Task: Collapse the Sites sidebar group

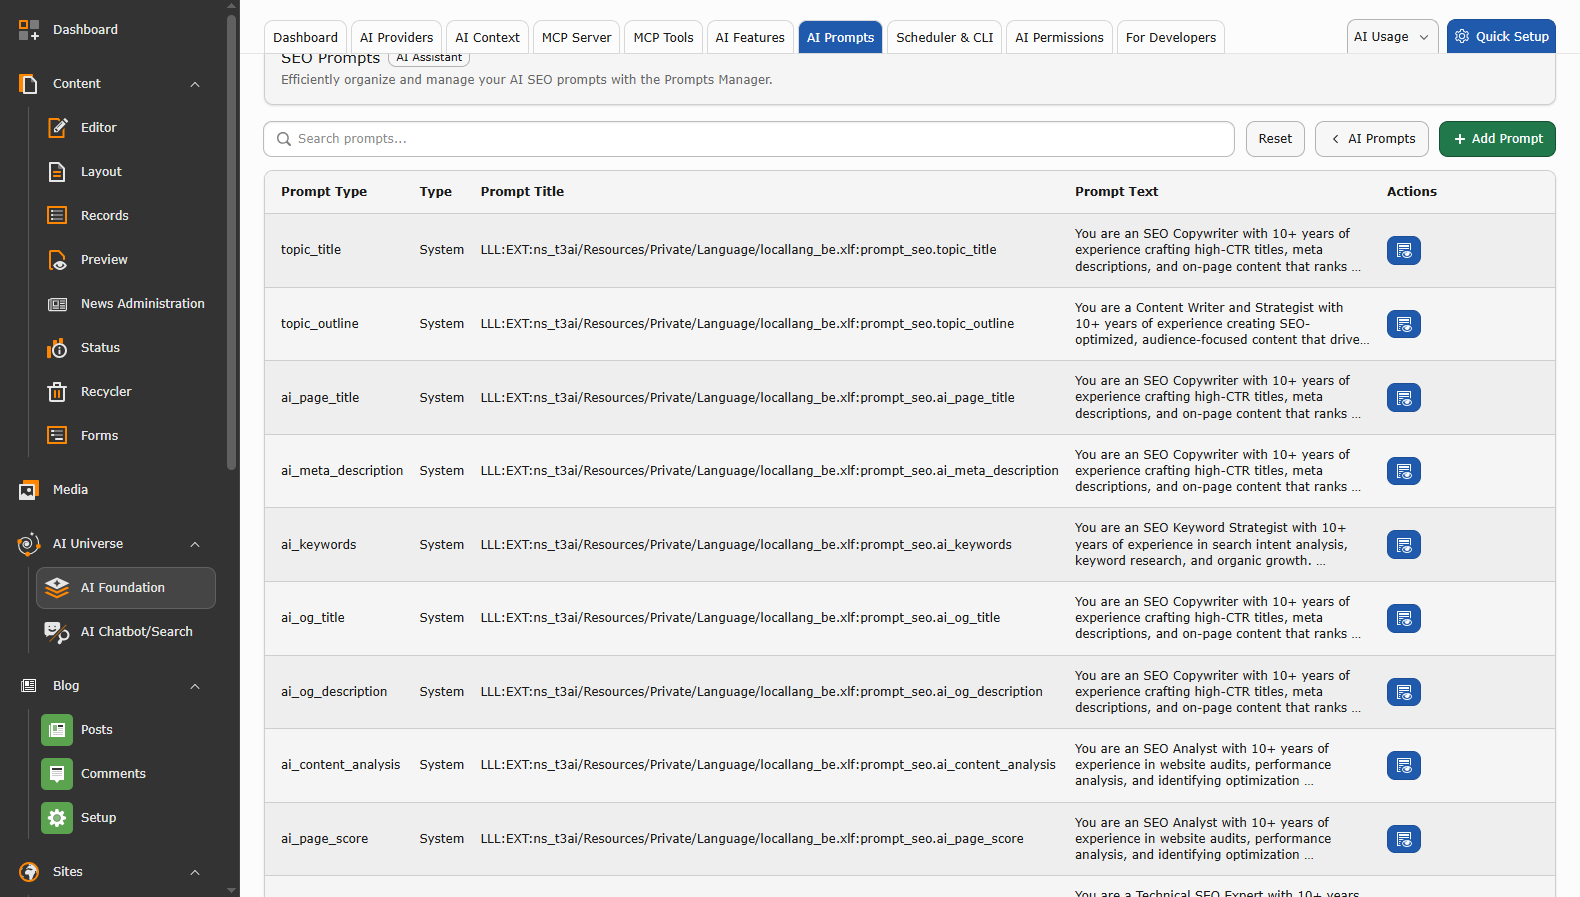Action: tap(195, 872)
